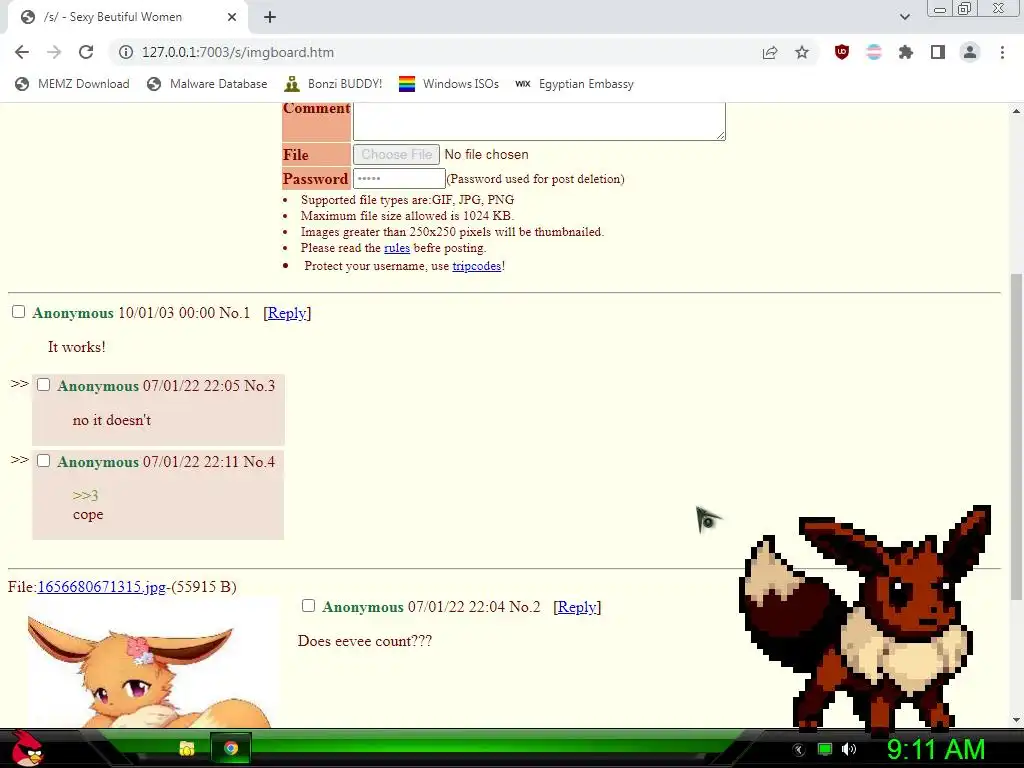Viewport: 1024px width, 768px height.
Task: Tick checkbox for post No.4
Action: coord(43,461)
